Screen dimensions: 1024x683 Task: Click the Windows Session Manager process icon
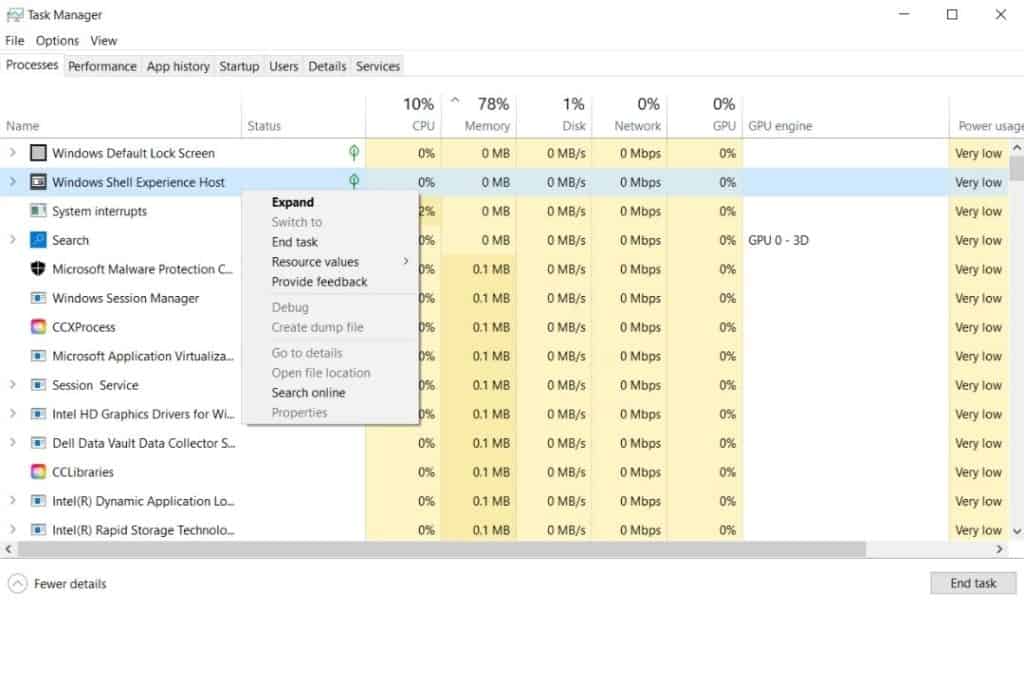pyautogui.click(x=39, y=298)
